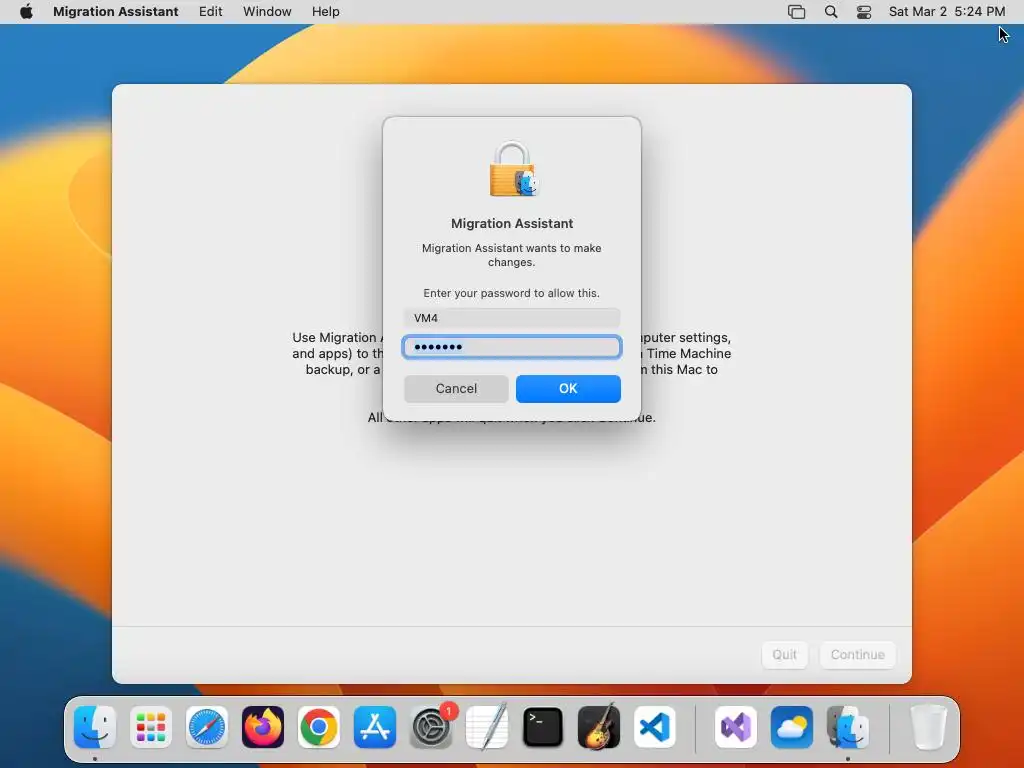Click the Quit button
Viewport: 1024px width, 768px height.
pos(784,654)
